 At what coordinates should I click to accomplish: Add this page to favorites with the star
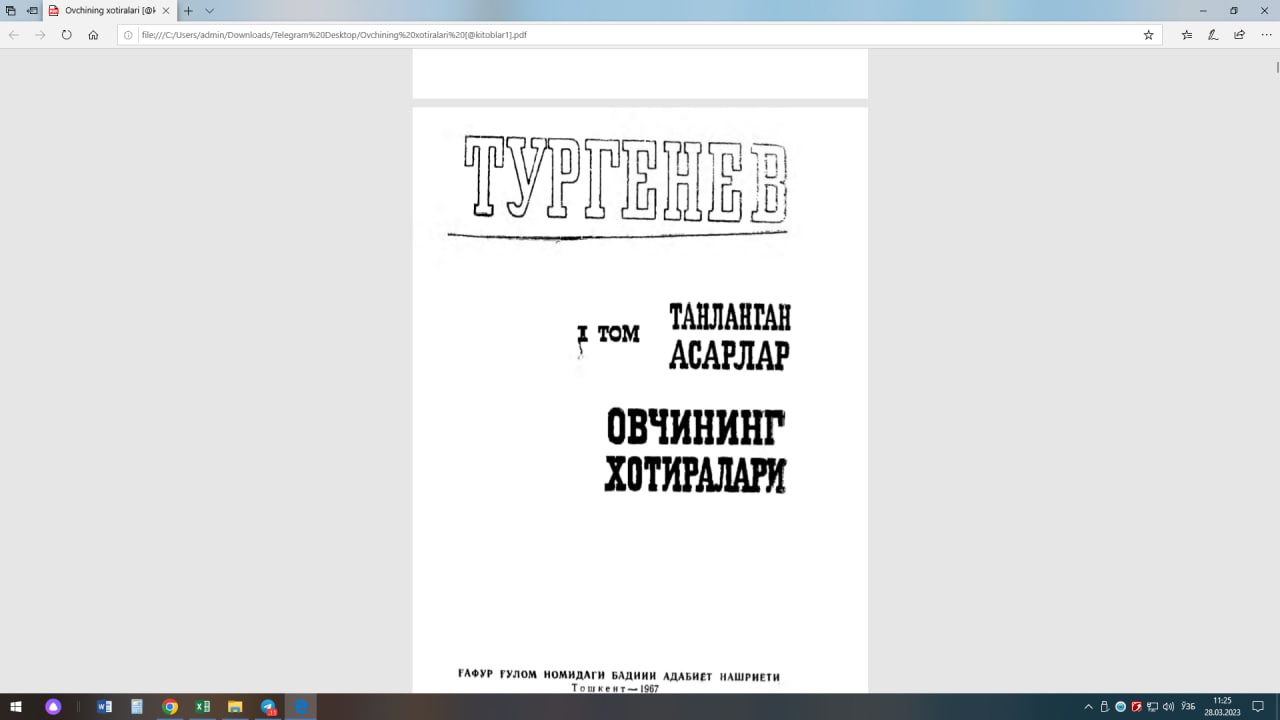pyautogui.click(x=1149, y=34)
